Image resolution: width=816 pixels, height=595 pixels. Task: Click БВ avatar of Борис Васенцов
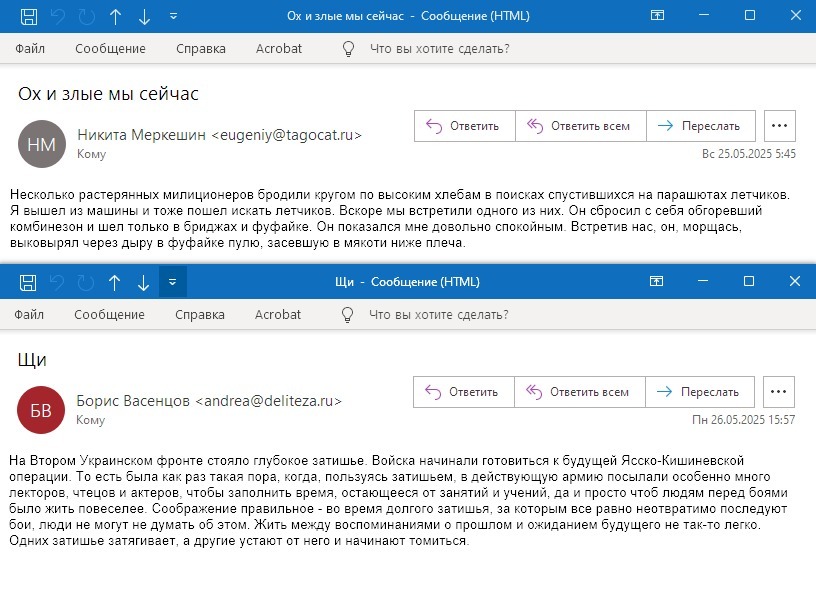pyautogui.click(x=41, y=409)
